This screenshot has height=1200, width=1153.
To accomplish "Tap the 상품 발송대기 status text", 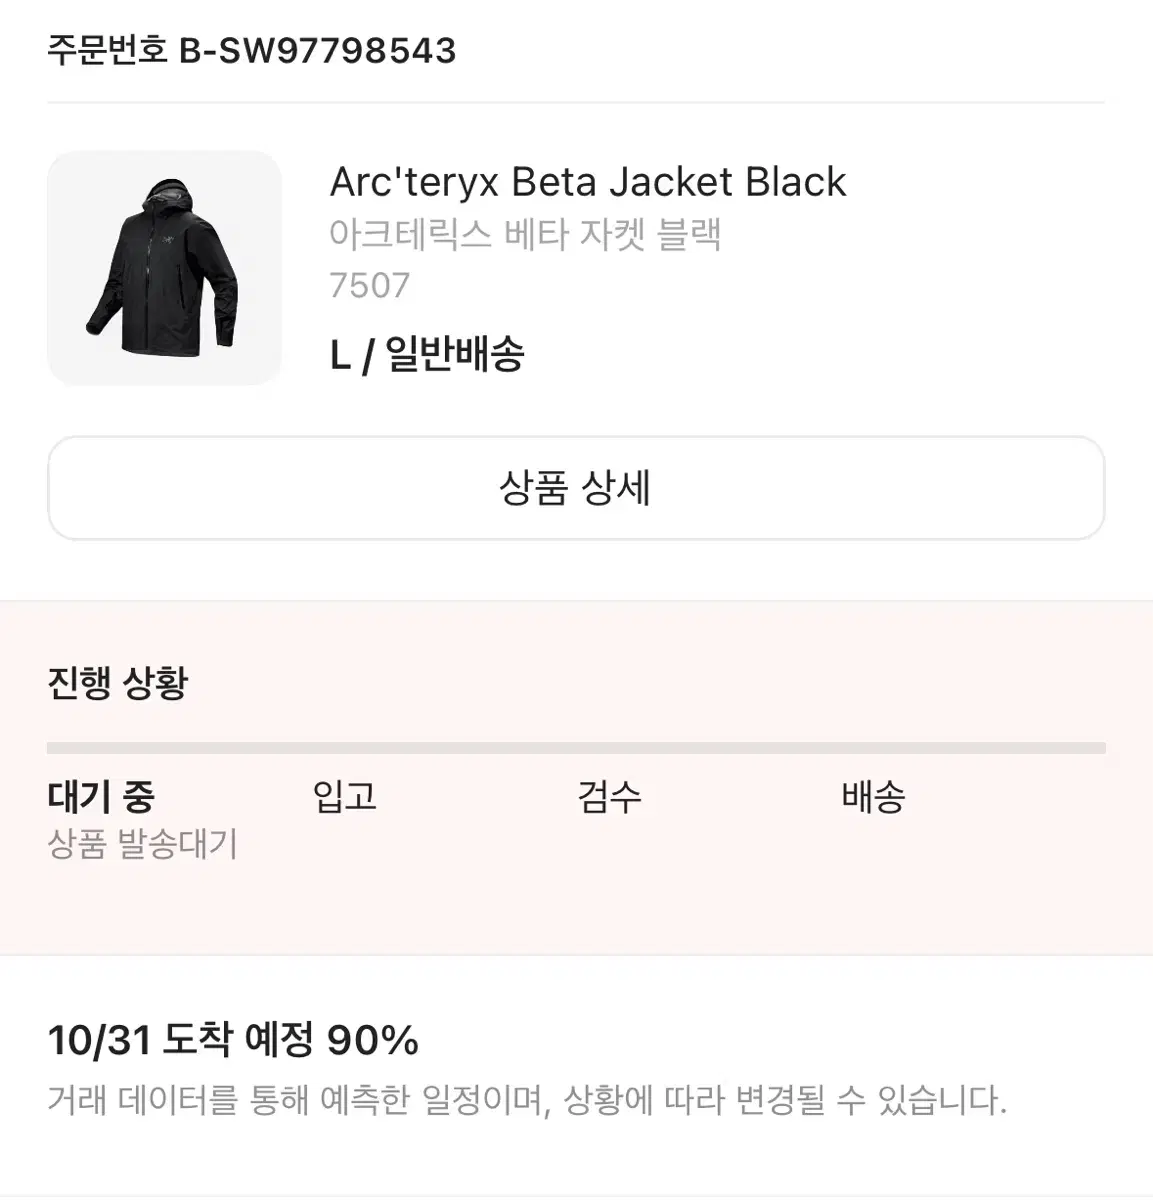I will tap(142, 844).
